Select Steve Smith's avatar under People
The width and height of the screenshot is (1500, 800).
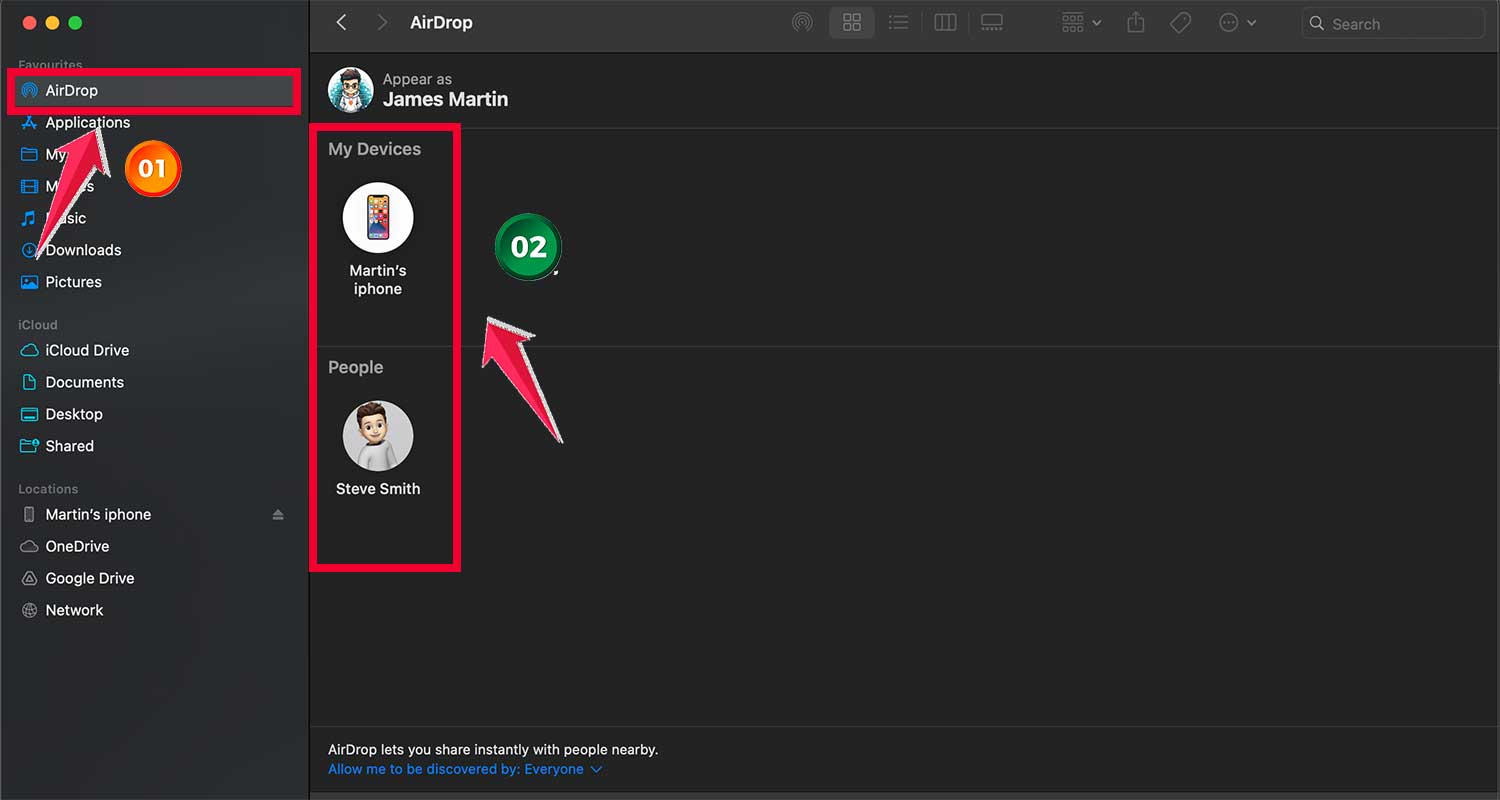(378, 436)
